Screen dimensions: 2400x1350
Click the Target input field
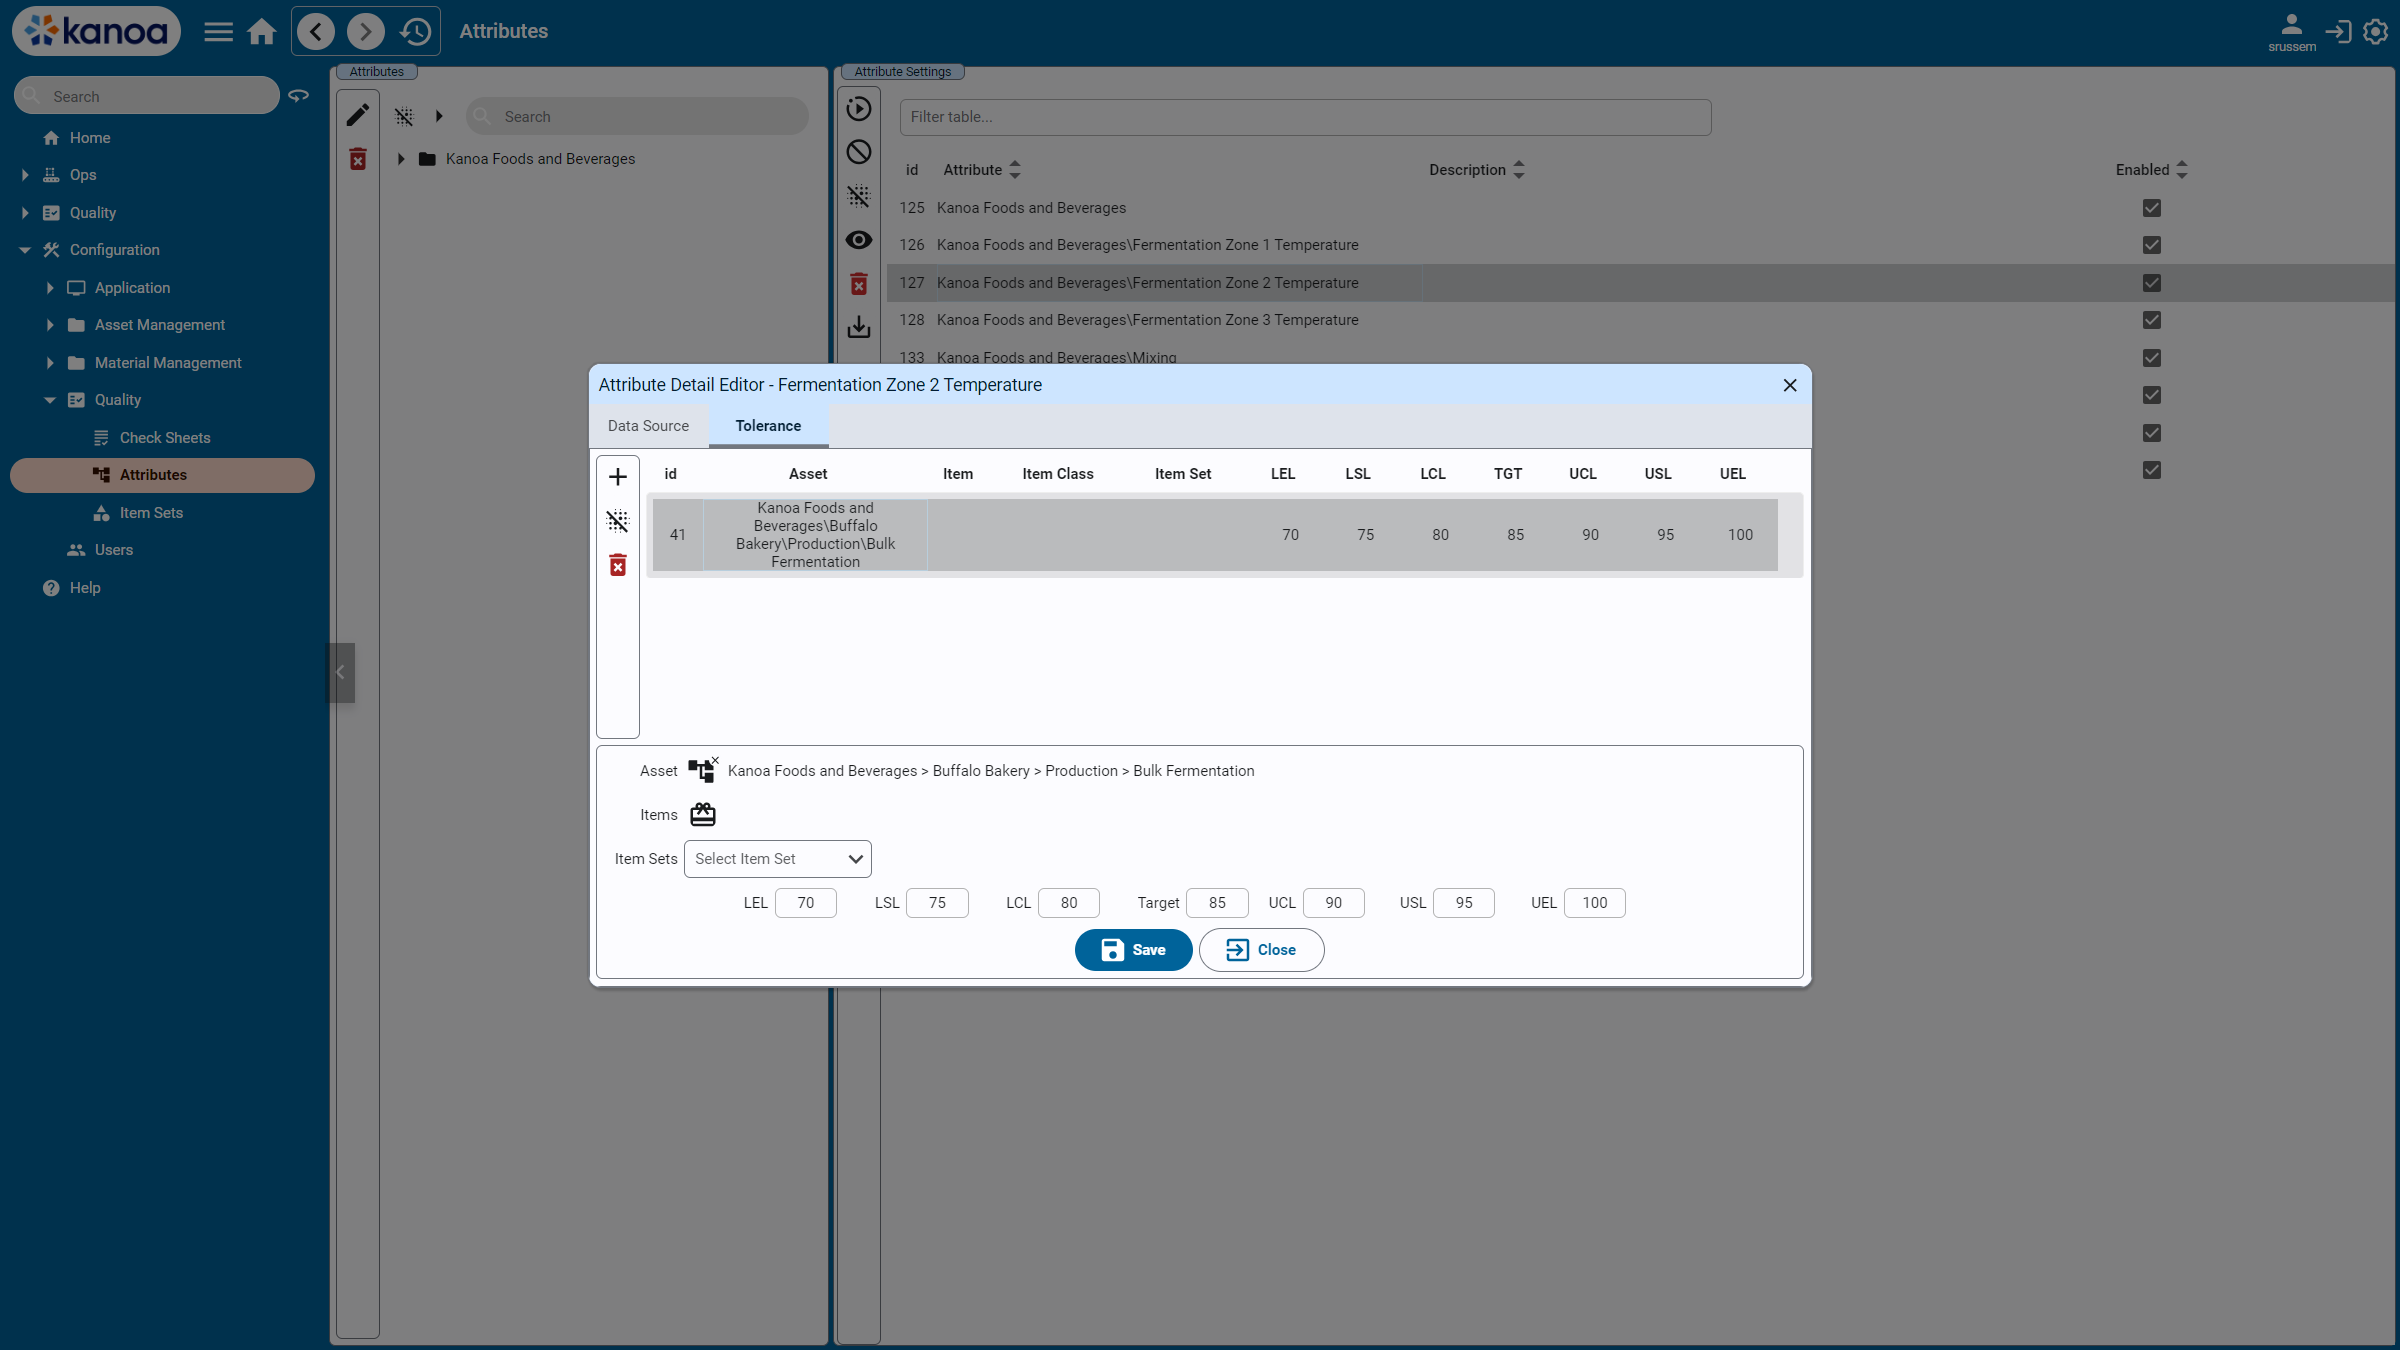[x=1217, y=903]
